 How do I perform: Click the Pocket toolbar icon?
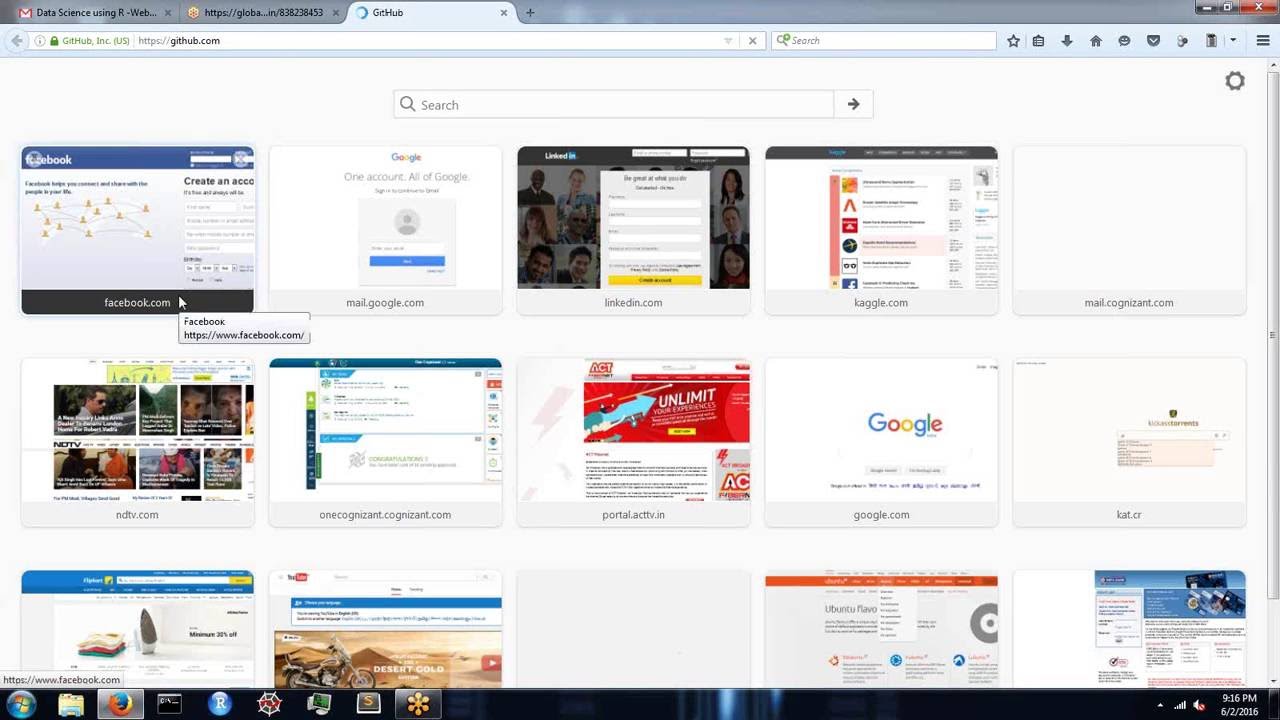point(1153,41)
